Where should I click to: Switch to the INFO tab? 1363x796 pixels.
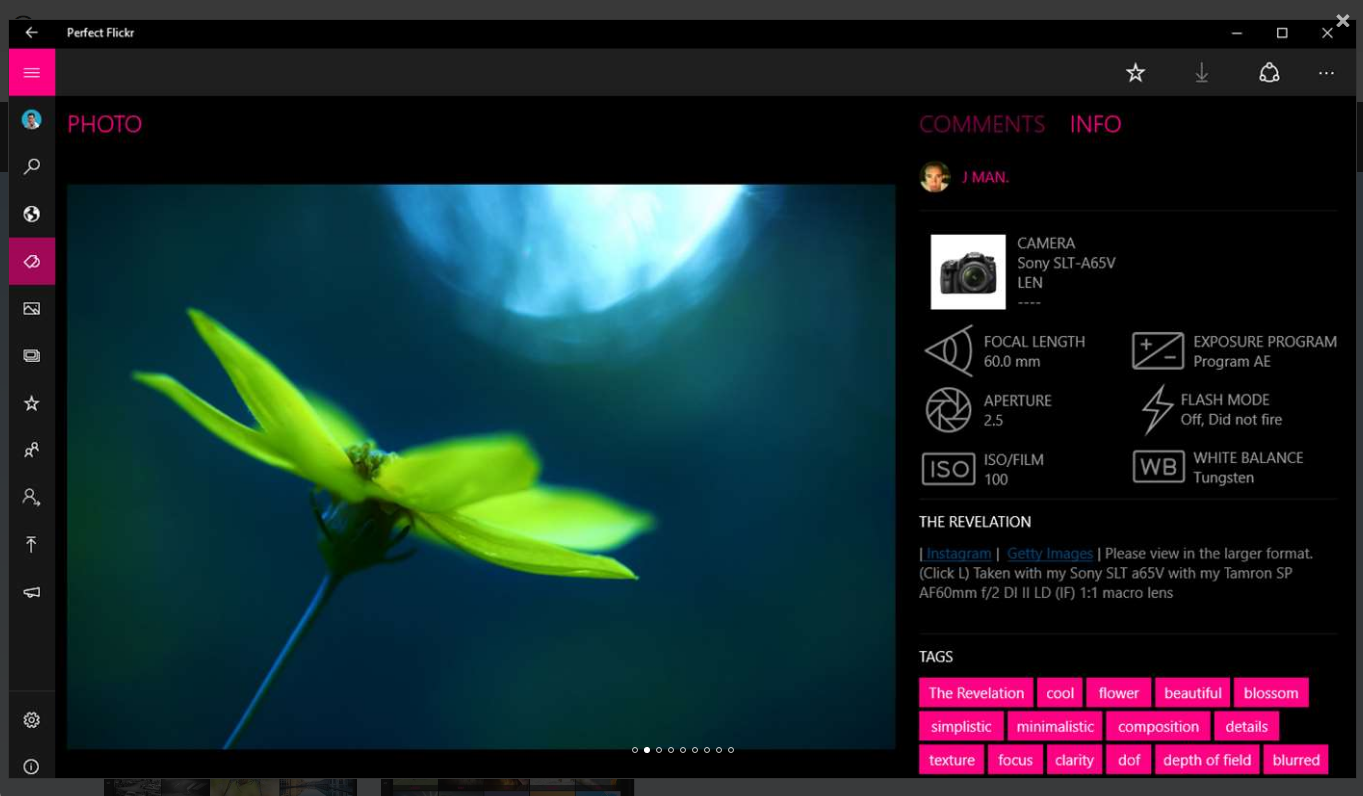pos(1095,124)
